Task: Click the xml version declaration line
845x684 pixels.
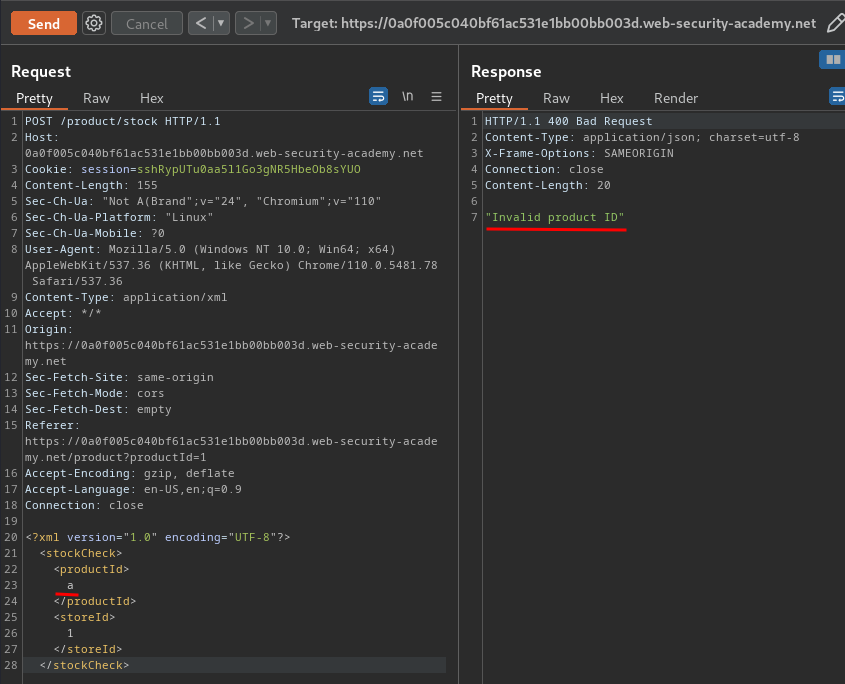Action: 157,537
